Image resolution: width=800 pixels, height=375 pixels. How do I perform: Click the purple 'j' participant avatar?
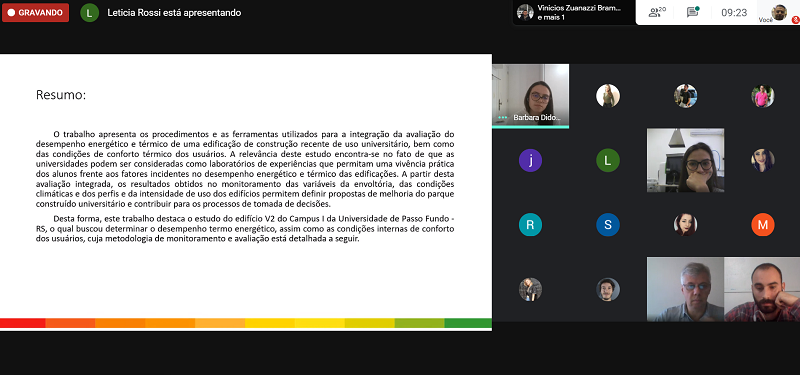[531, 160]
